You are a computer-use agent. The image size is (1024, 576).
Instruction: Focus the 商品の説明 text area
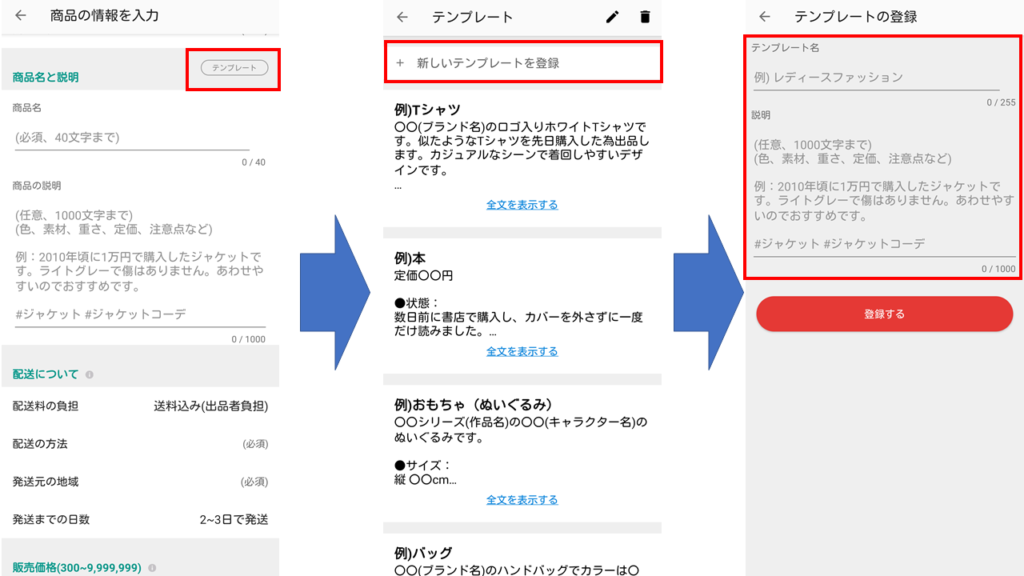(x=140, y=264)
